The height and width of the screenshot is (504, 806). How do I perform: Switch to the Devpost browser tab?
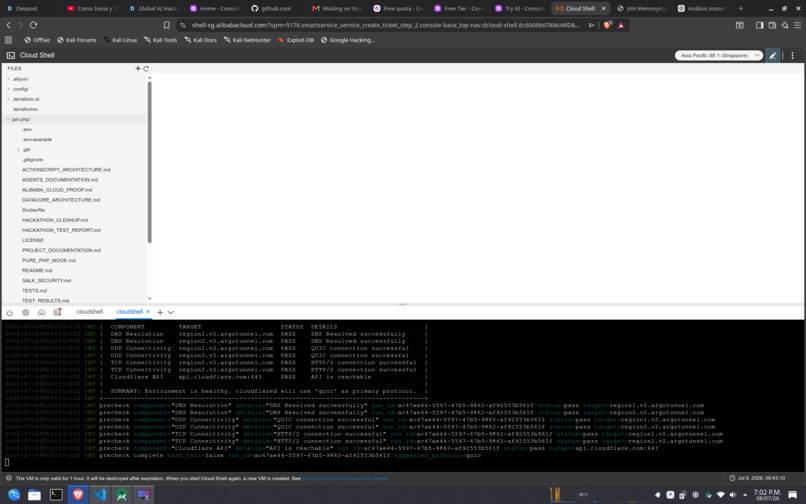[x=26, y=8]
